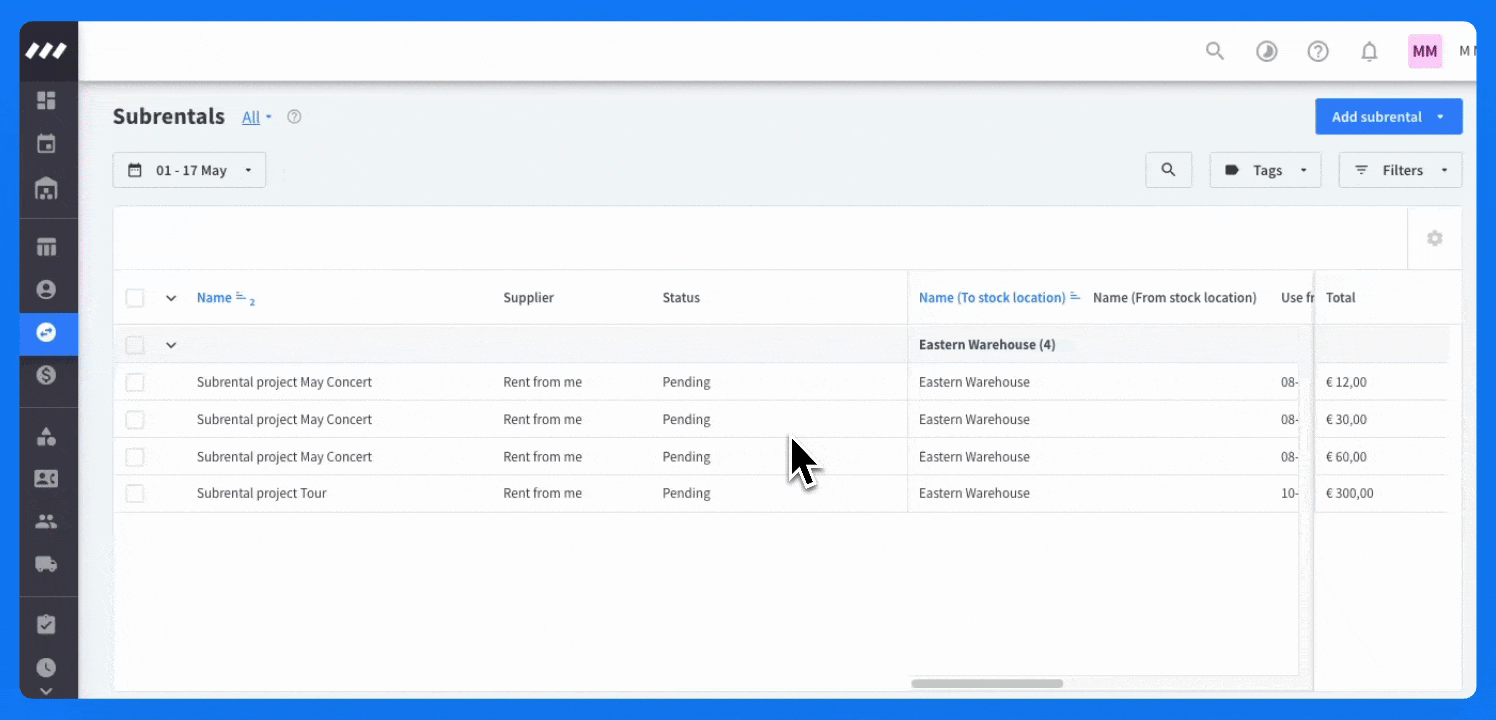Check the Subrental project Tour row checkbox
1496x720 pixels.
pos(135,493)
